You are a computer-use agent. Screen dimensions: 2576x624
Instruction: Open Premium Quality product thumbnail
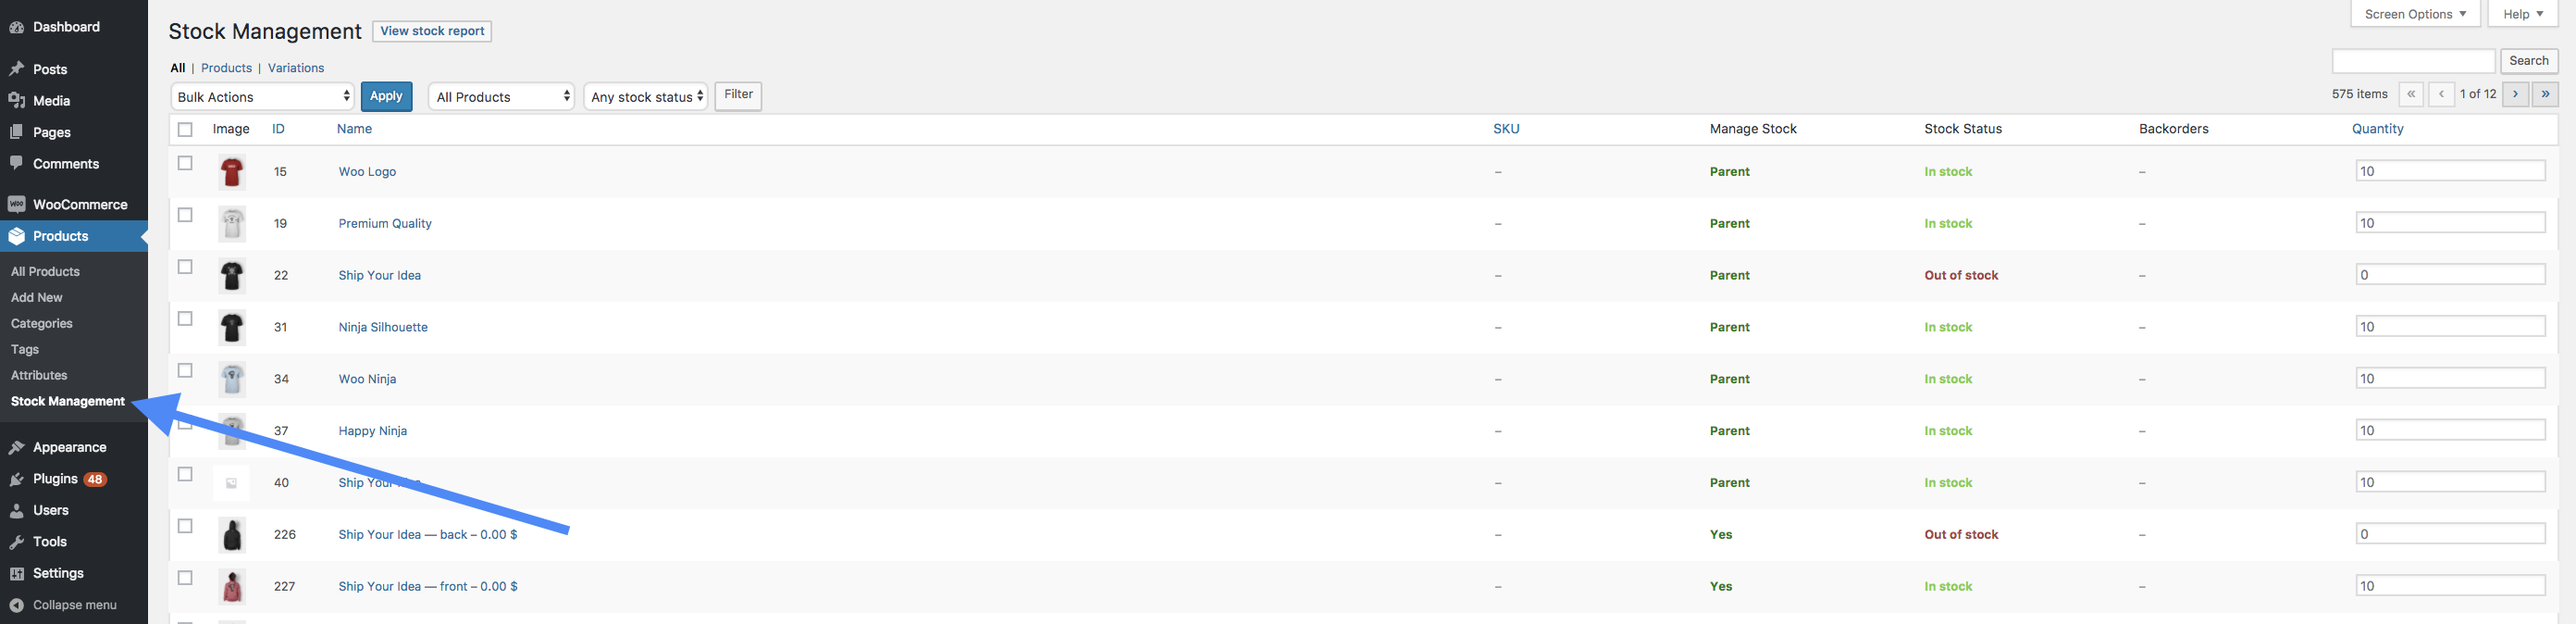(232, 224)
